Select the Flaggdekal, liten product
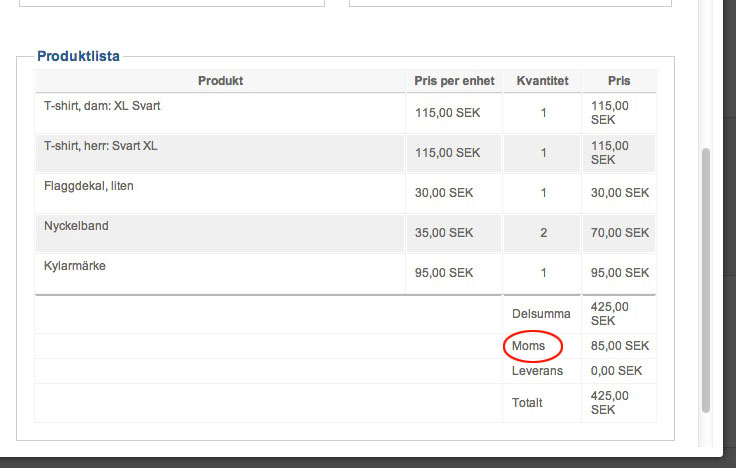 [88, 186]
